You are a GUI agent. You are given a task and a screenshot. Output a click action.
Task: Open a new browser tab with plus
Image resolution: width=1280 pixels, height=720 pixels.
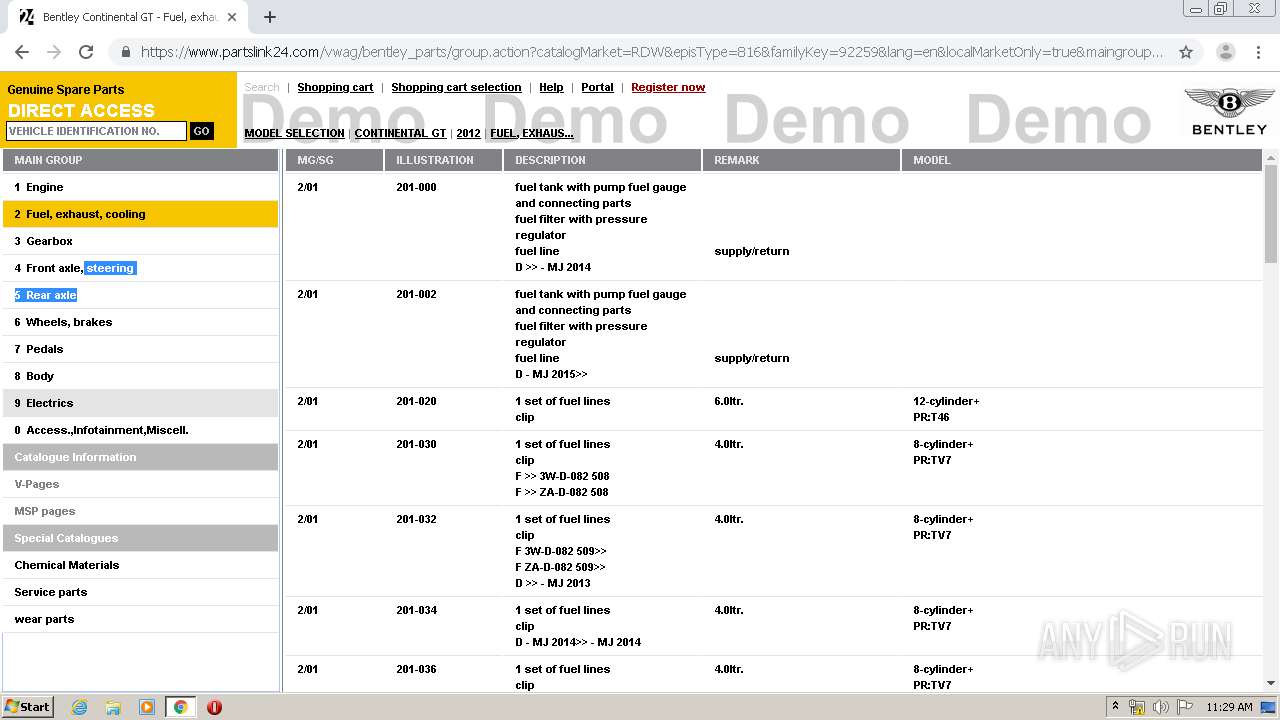[x=270, y=17]
